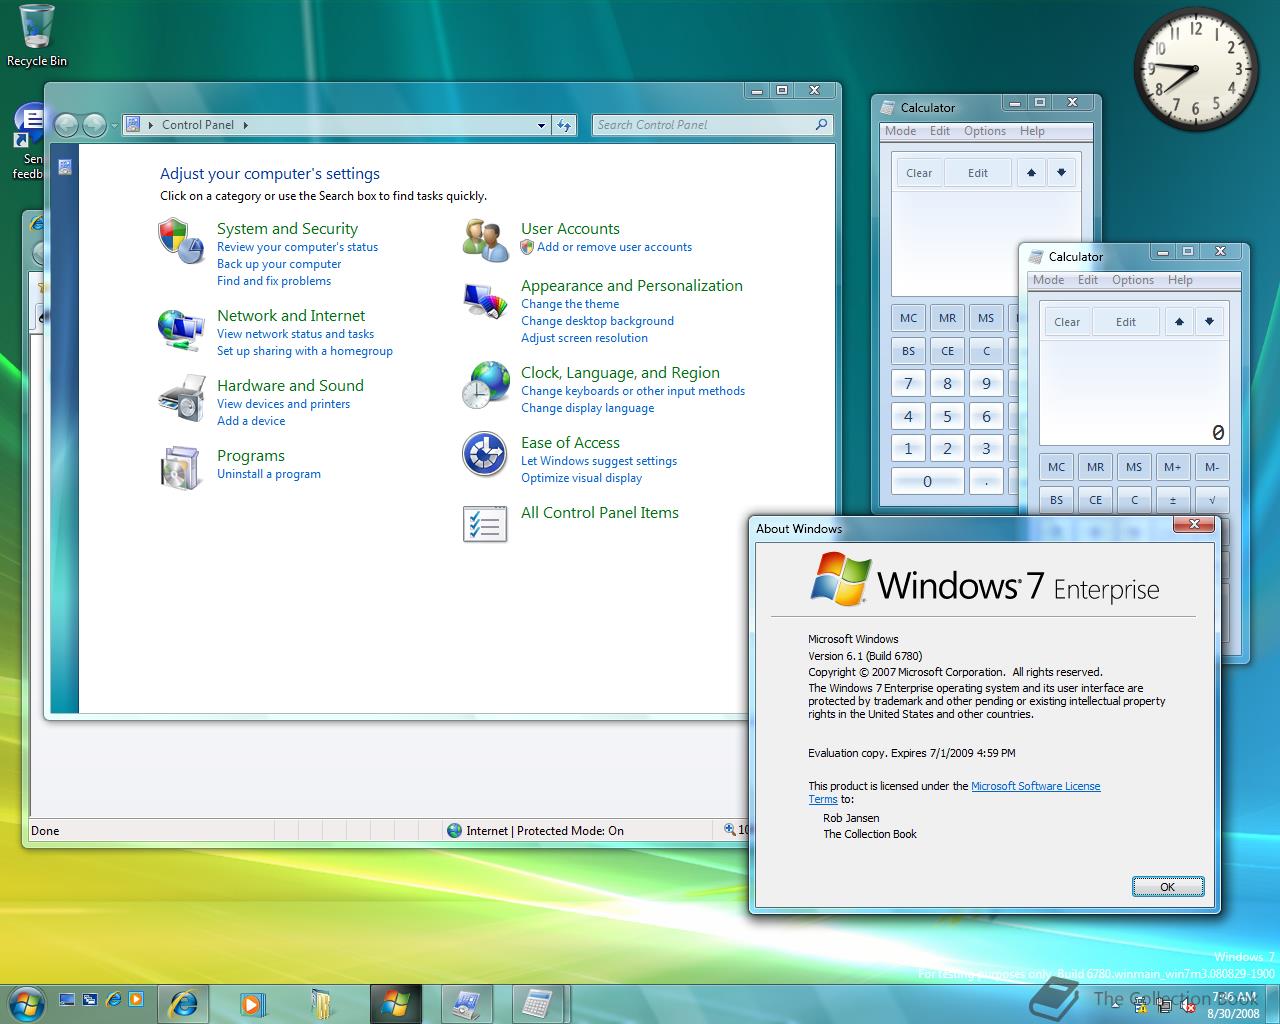Viewport: 1280px width, 1024px height.
Task: Open recent pages dropdown beside forward button
Action: (x=113, y=125)
